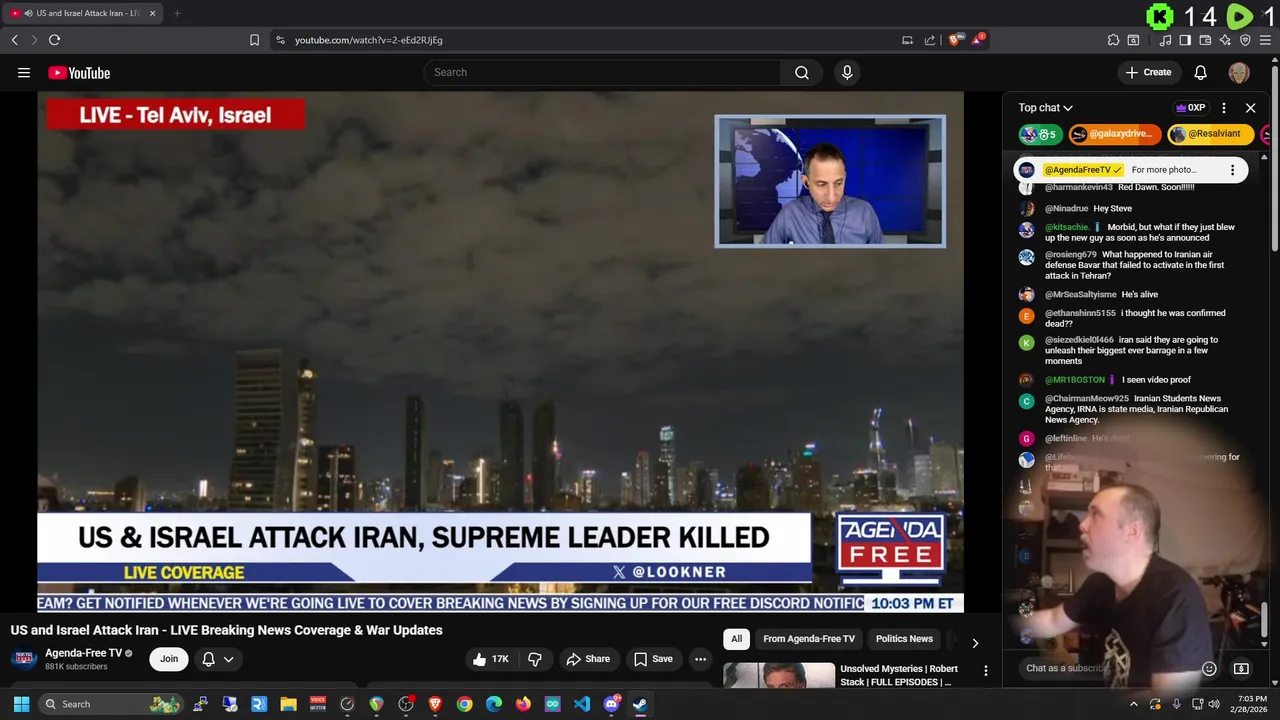Open @galaxydrive Super Chat chip
The image size is (1280, 720).
pyautogui.click(x=1115, y=134)
